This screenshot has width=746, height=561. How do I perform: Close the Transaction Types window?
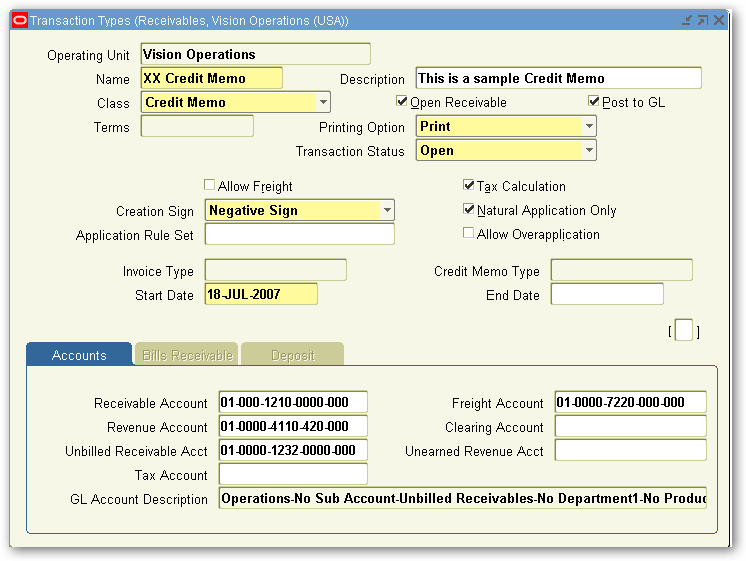[x=719, y=20]
